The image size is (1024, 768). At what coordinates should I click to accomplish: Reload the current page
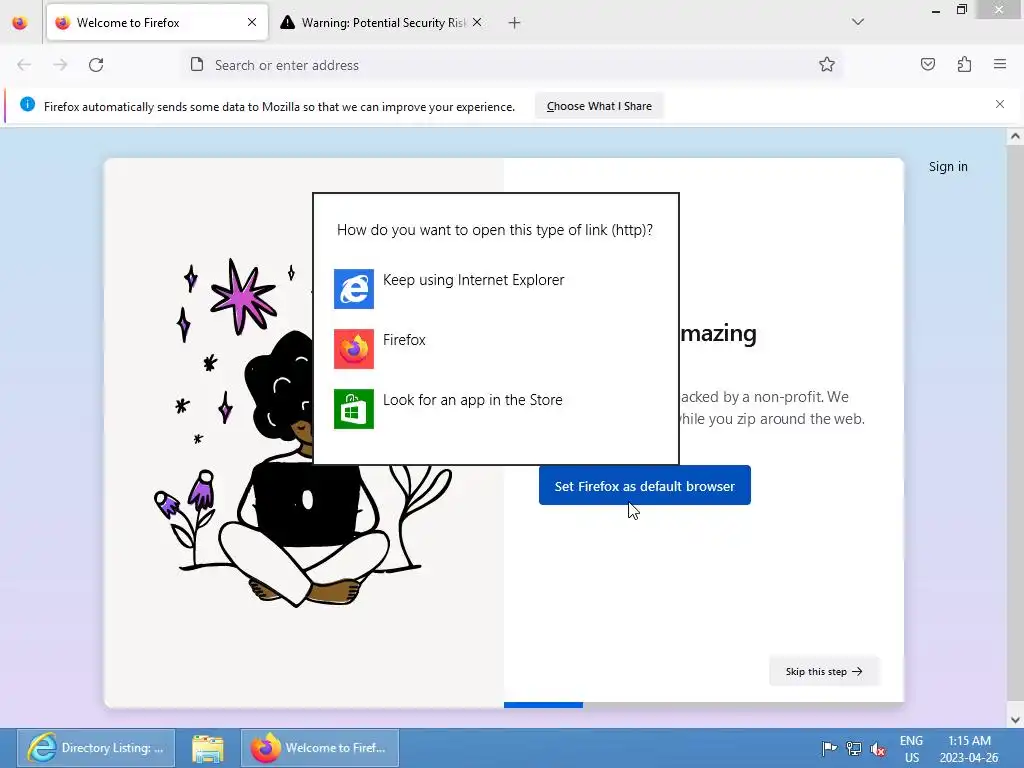[x=96, y=65]
